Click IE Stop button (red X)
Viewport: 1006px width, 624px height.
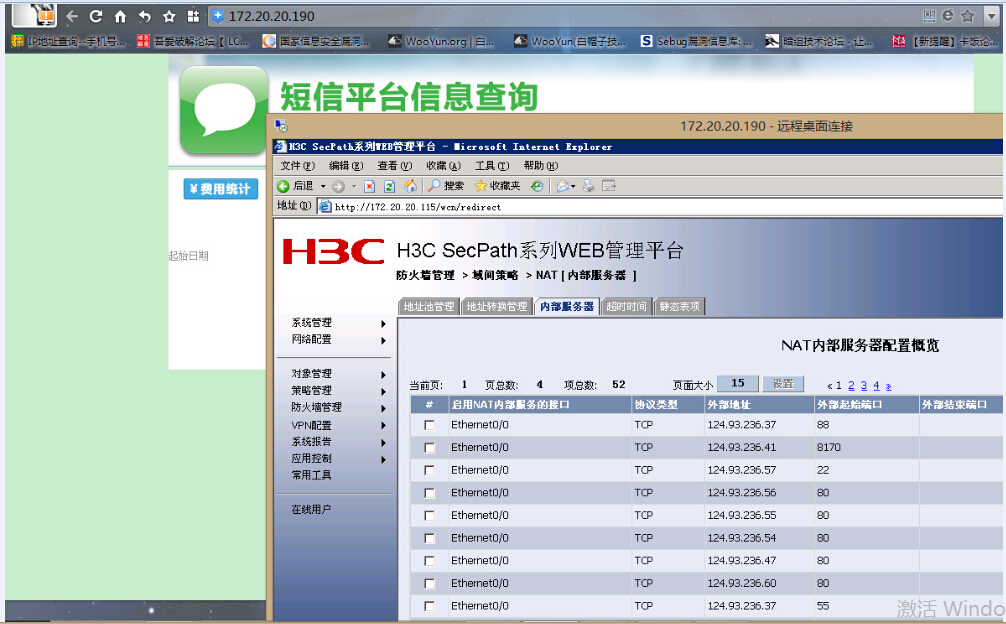pos(369,186)
